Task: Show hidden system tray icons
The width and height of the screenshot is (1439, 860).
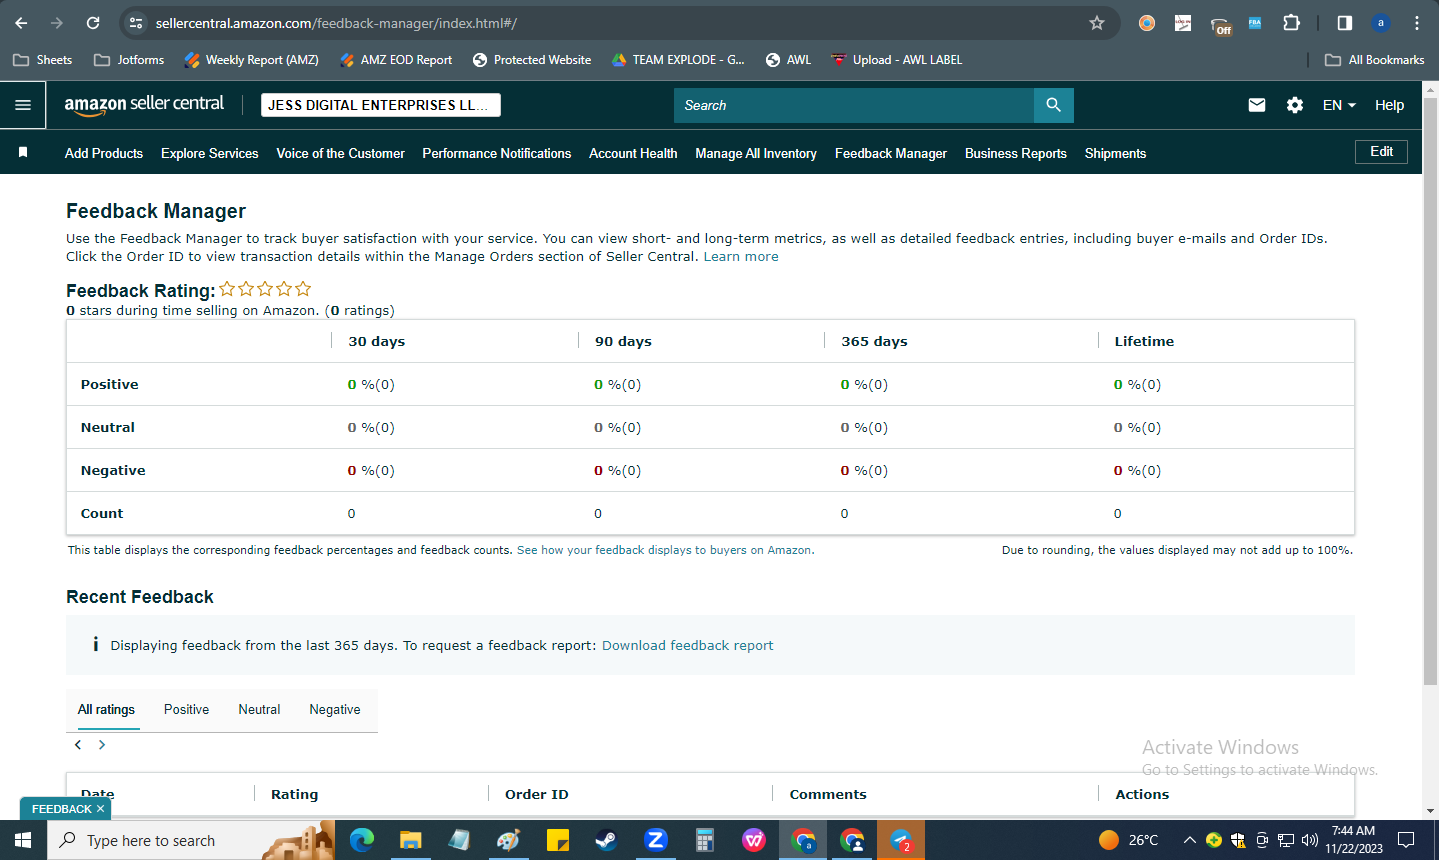Action: click(x=1190, y=840)
